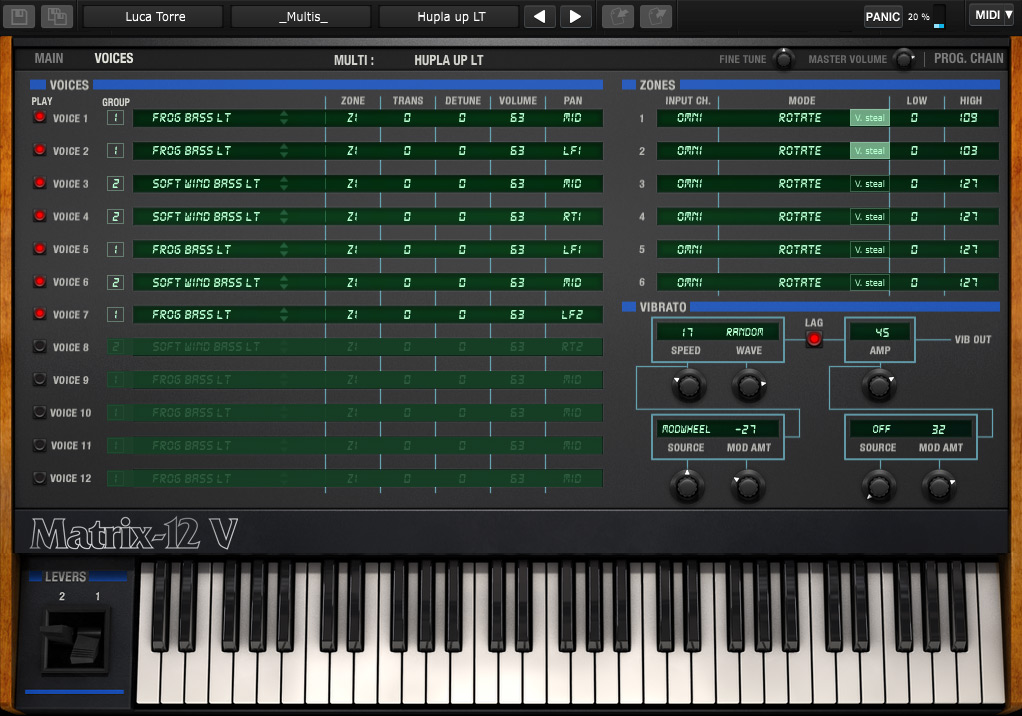Click the group number box of Voice 6

[115, 282]
